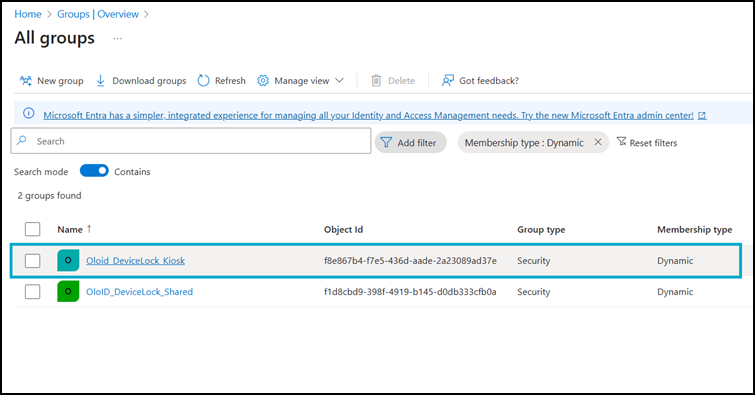Tick the select-all header checkbox
This screenshot has height=395, width=755.
point(32,229)
